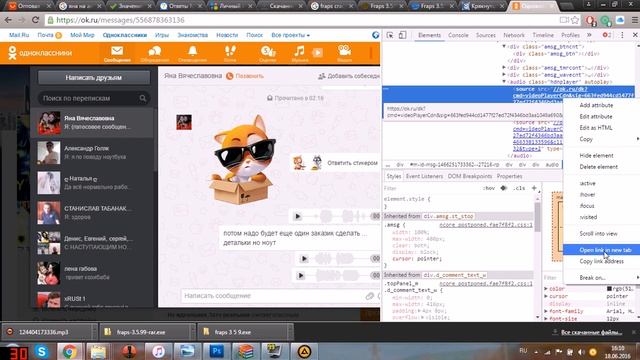Image resolution: width=640 pixels, height=360 pixels.
Task: Reload the page with refresh icon
Action: [x=36, y=20]
